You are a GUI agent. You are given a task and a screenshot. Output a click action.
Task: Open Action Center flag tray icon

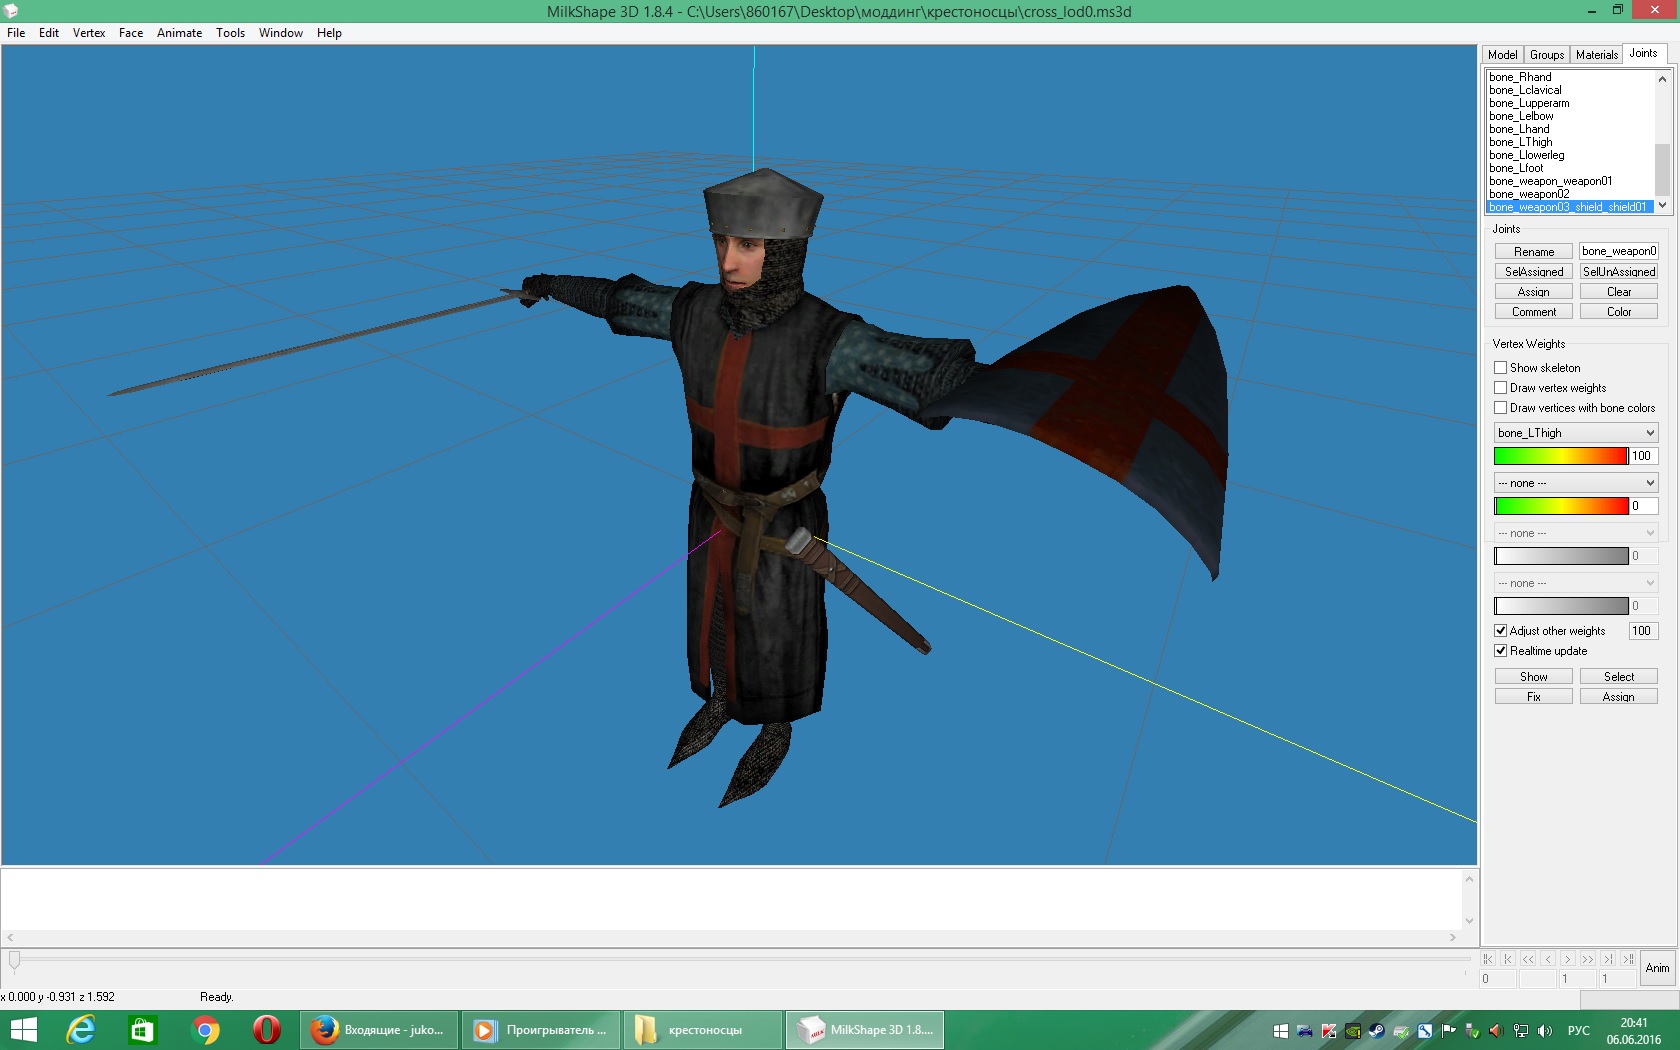point(1448,1031)
